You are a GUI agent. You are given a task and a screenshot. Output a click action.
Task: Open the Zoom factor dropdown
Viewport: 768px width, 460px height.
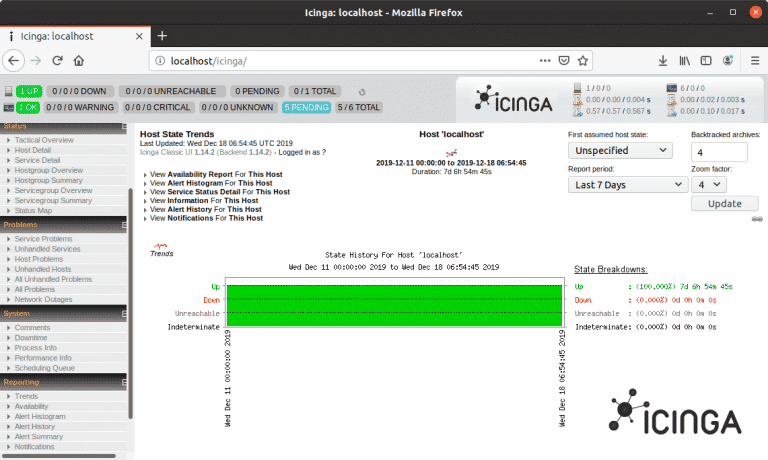coord(709,185)
